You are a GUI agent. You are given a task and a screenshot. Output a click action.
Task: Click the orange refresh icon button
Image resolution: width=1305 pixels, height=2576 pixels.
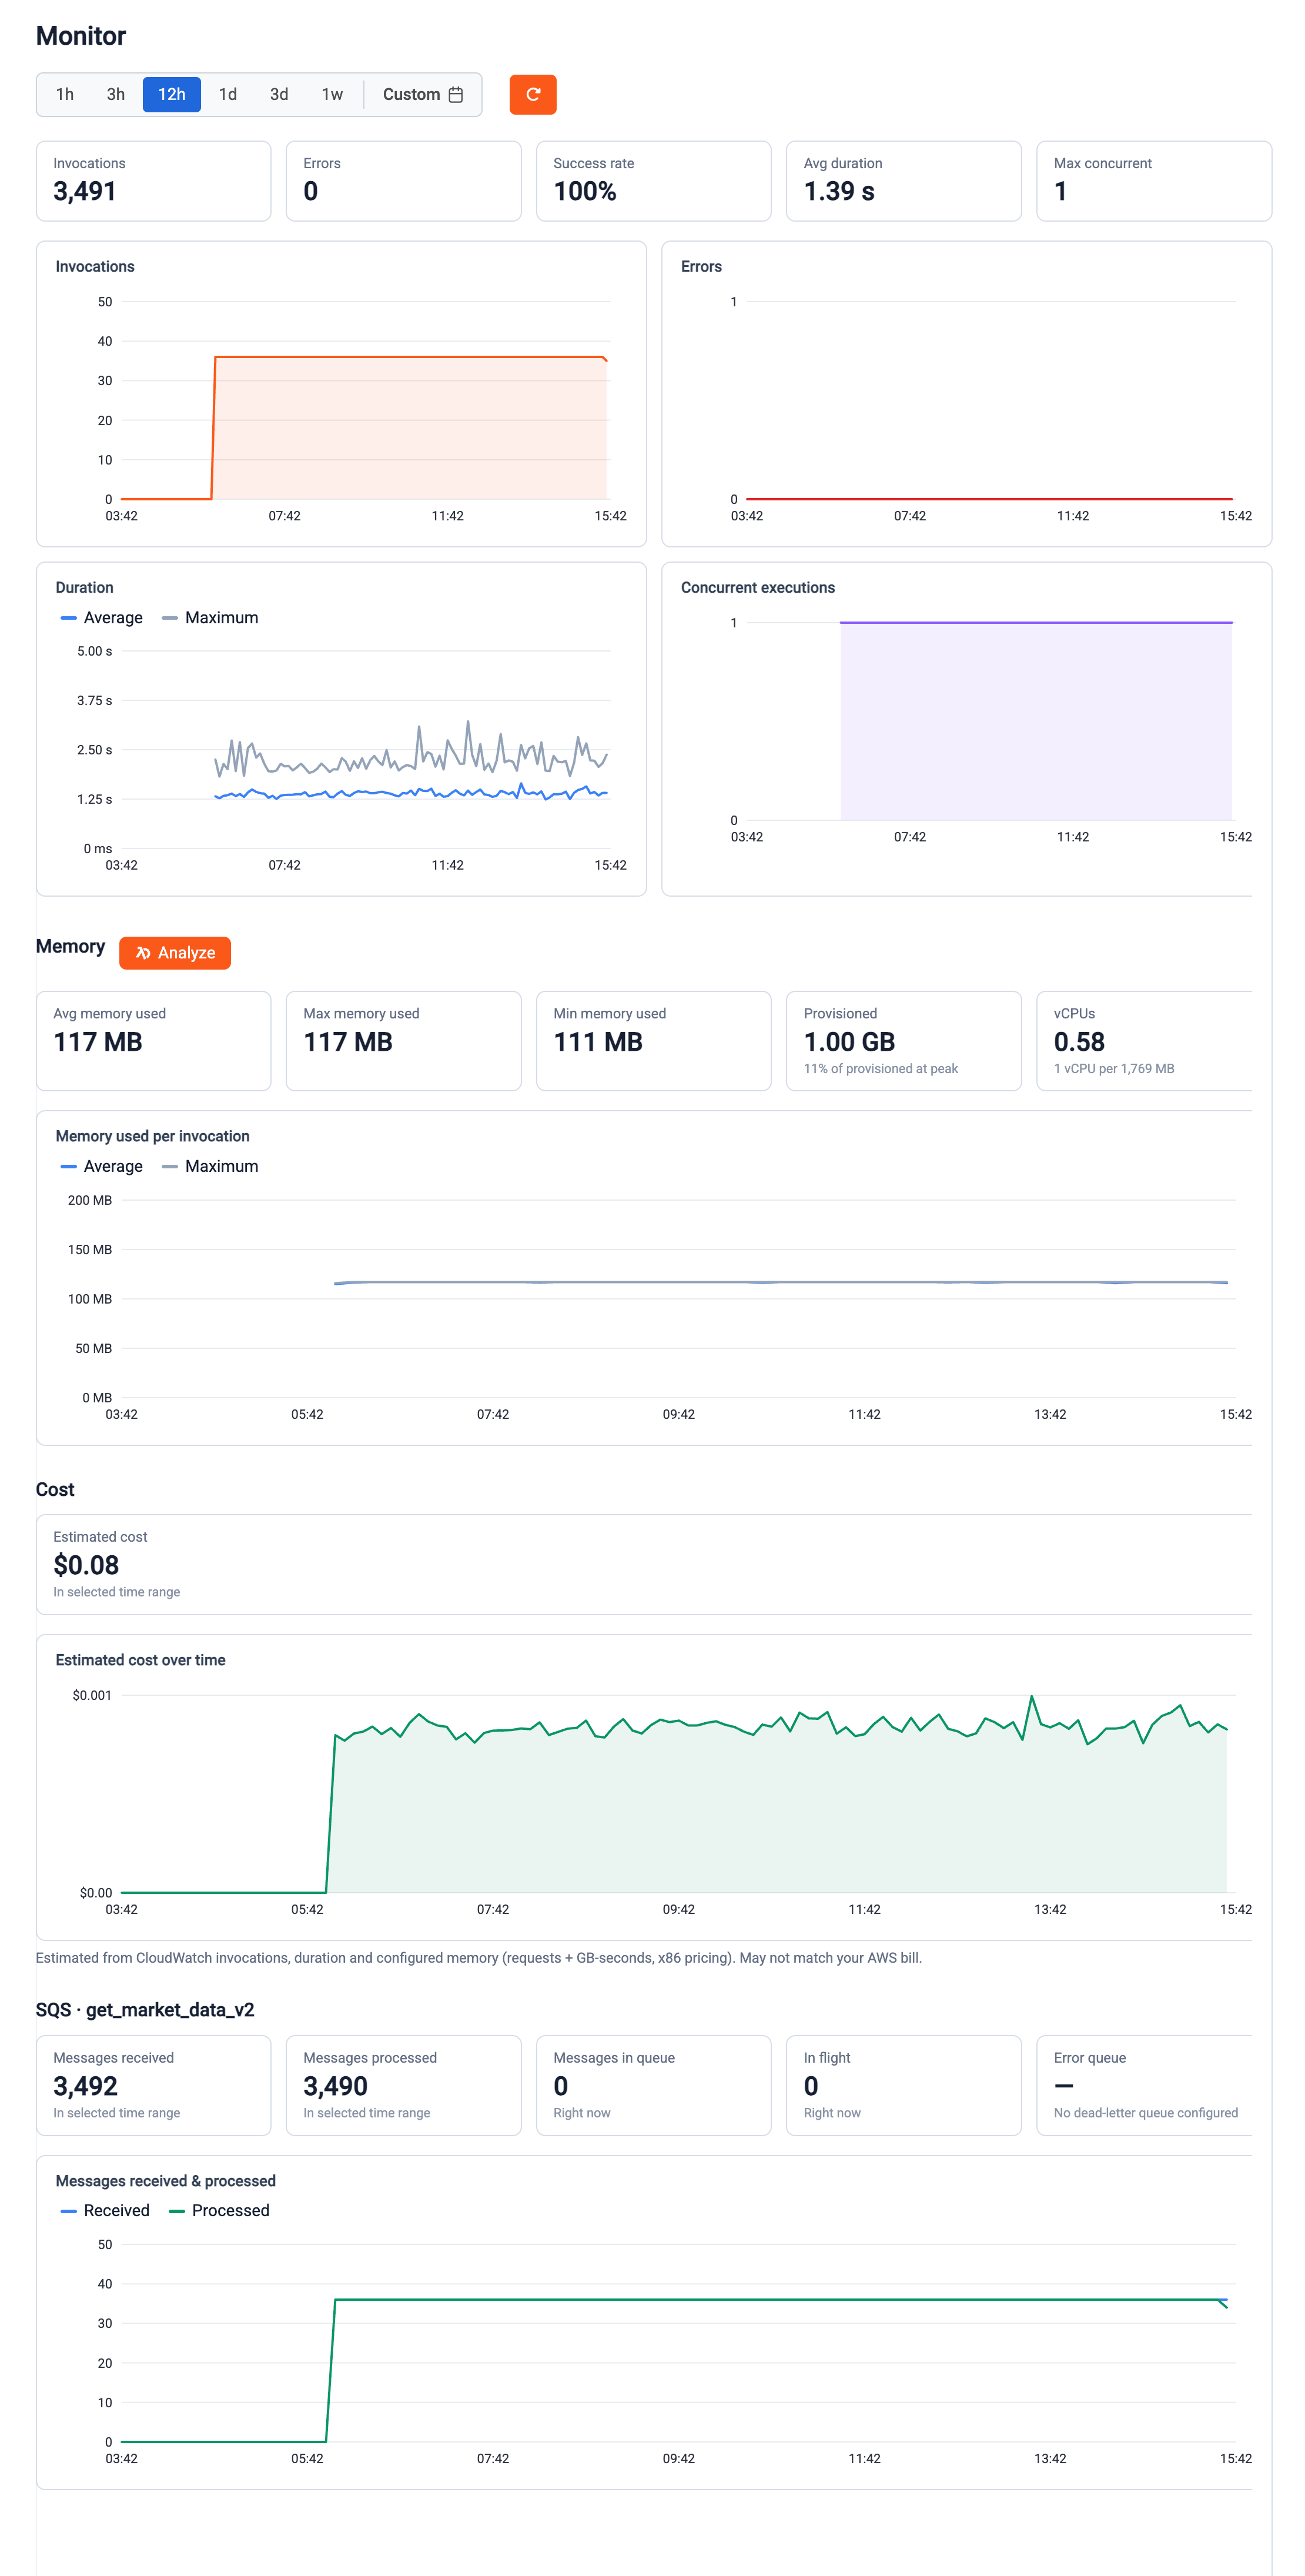tap(532, 94)
